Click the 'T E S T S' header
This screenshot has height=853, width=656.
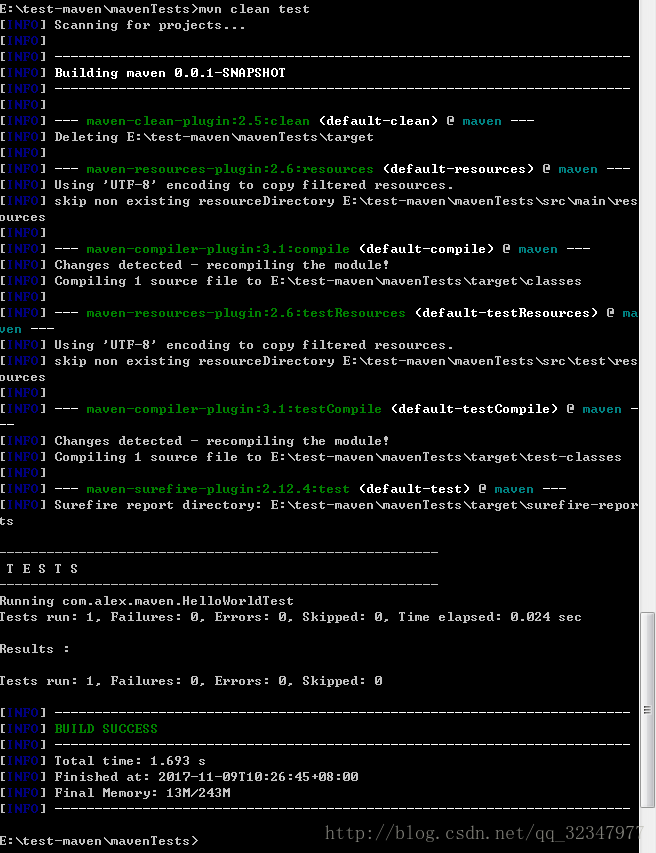[42, 569]
